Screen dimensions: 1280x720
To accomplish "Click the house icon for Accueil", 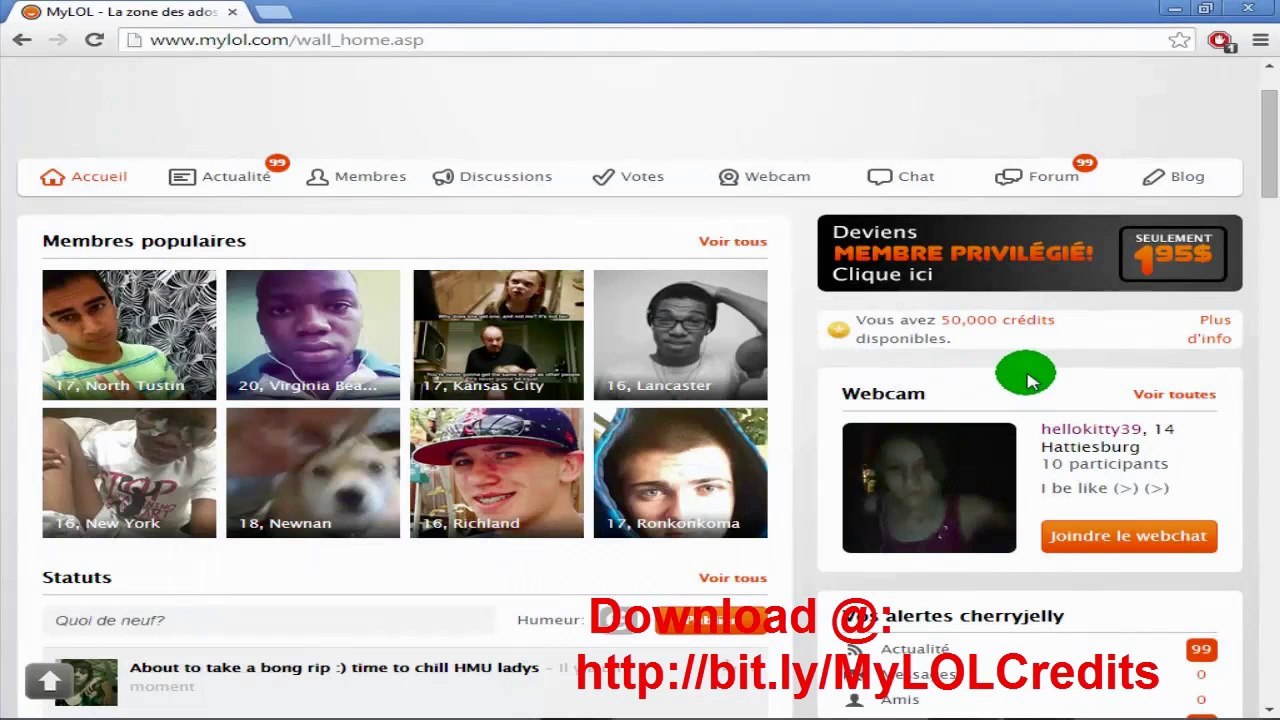I will (x=52, y=177).
